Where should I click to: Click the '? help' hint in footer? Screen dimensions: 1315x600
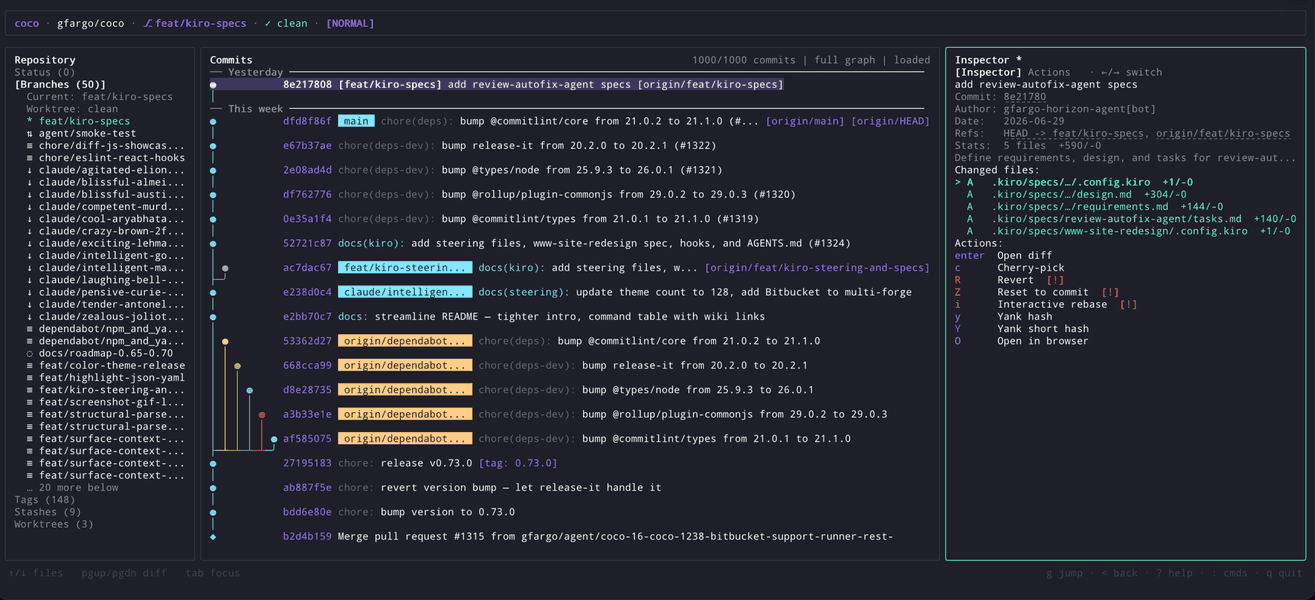(1175, 573)
